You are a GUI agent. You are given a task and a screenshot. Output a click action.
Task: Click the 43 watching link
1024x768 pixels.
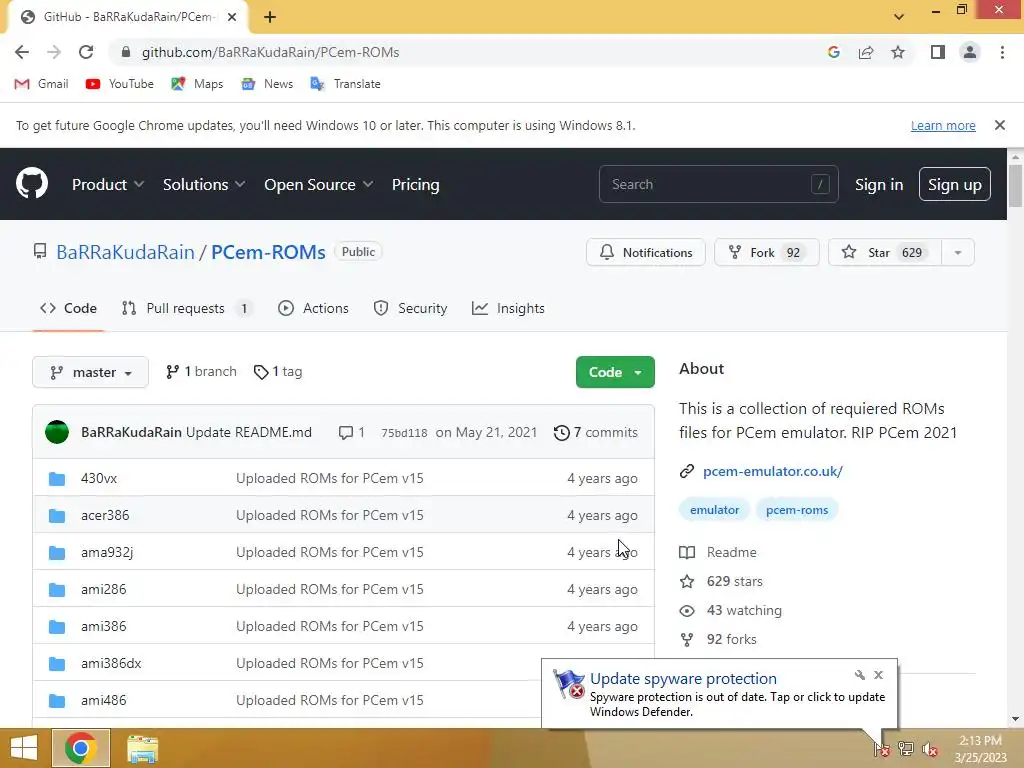(731, 611)
